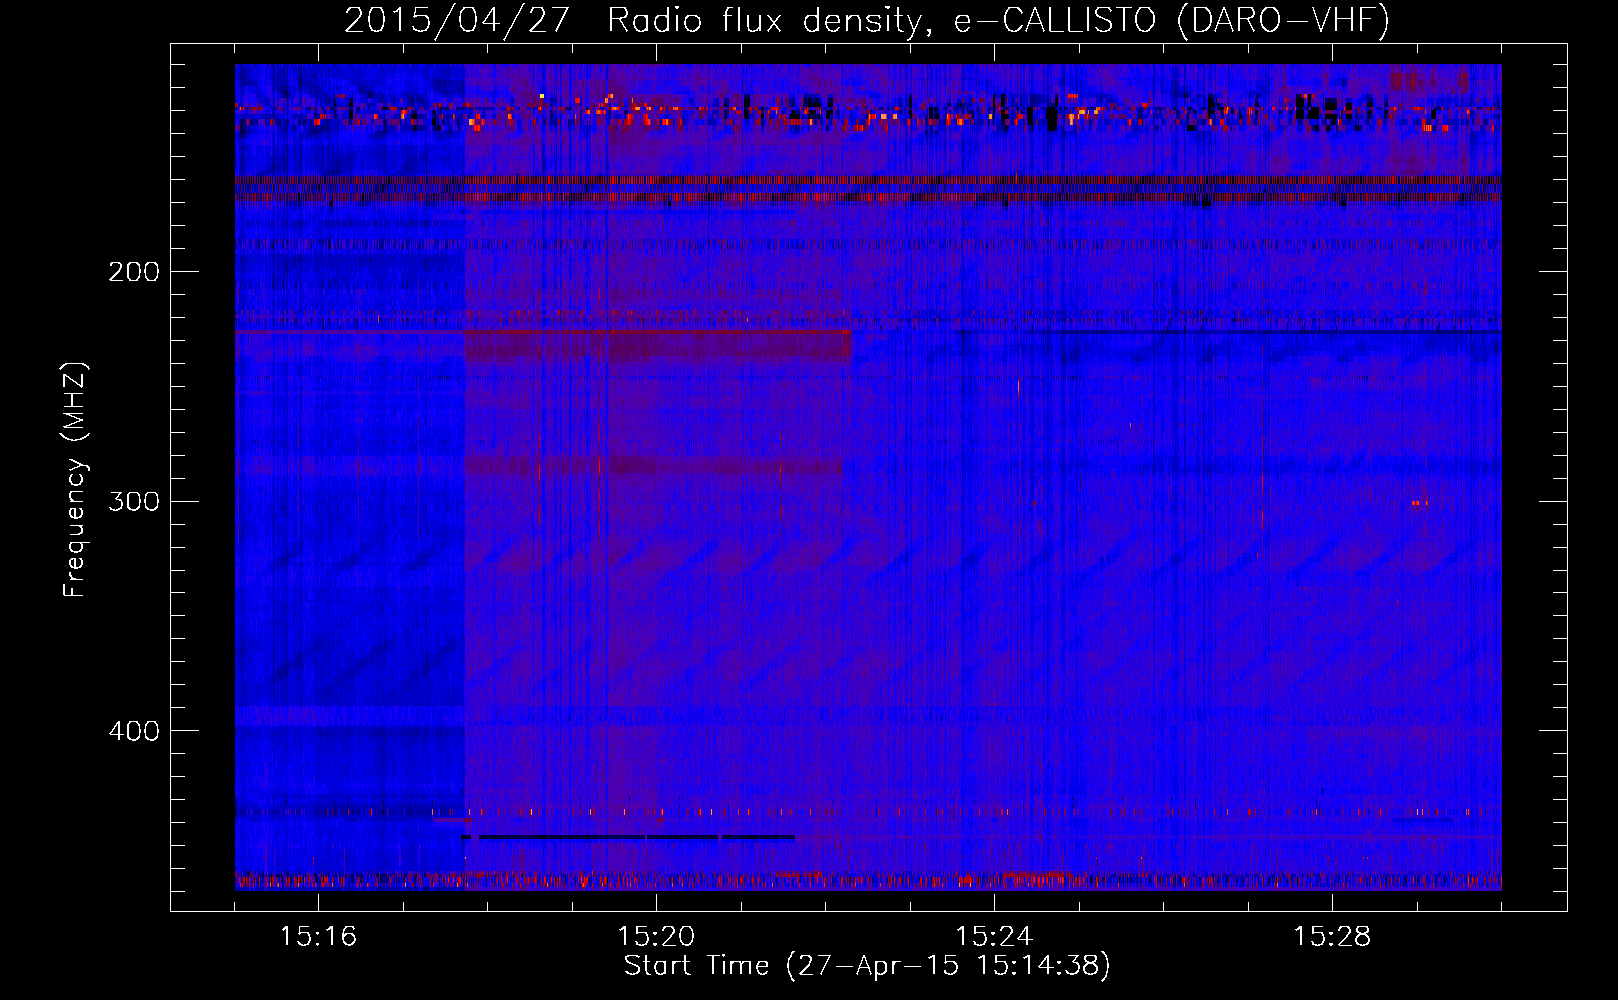Select the "15:28" time tick label
This screenshot has width=1618, height=1000.
[x=1332, y=936]
